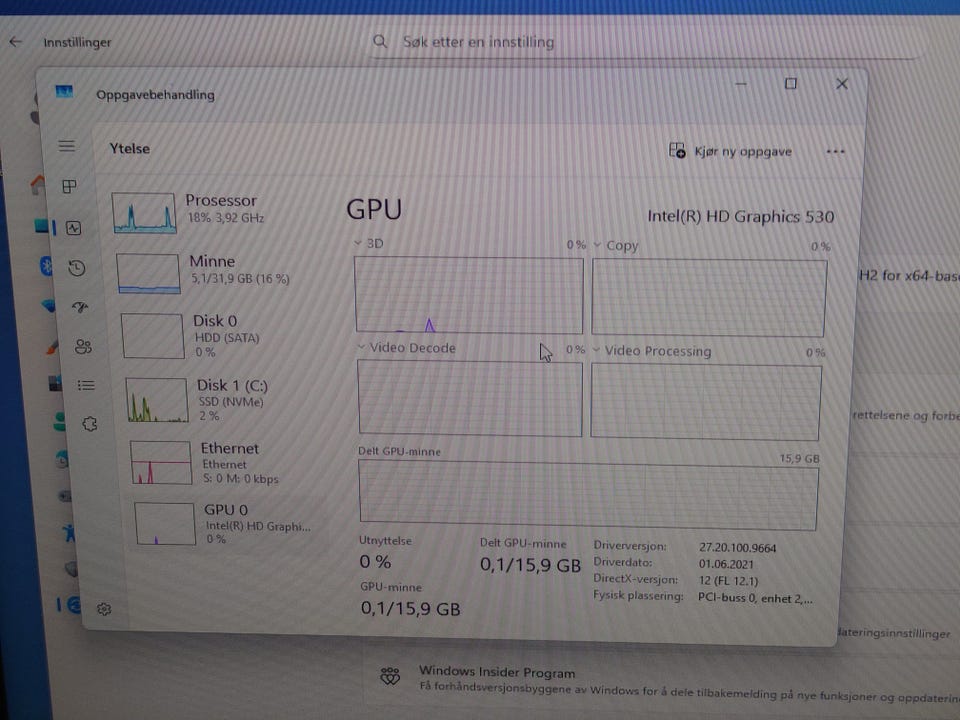Click search magnifier icon in Innstillinger

coord(380,42)
